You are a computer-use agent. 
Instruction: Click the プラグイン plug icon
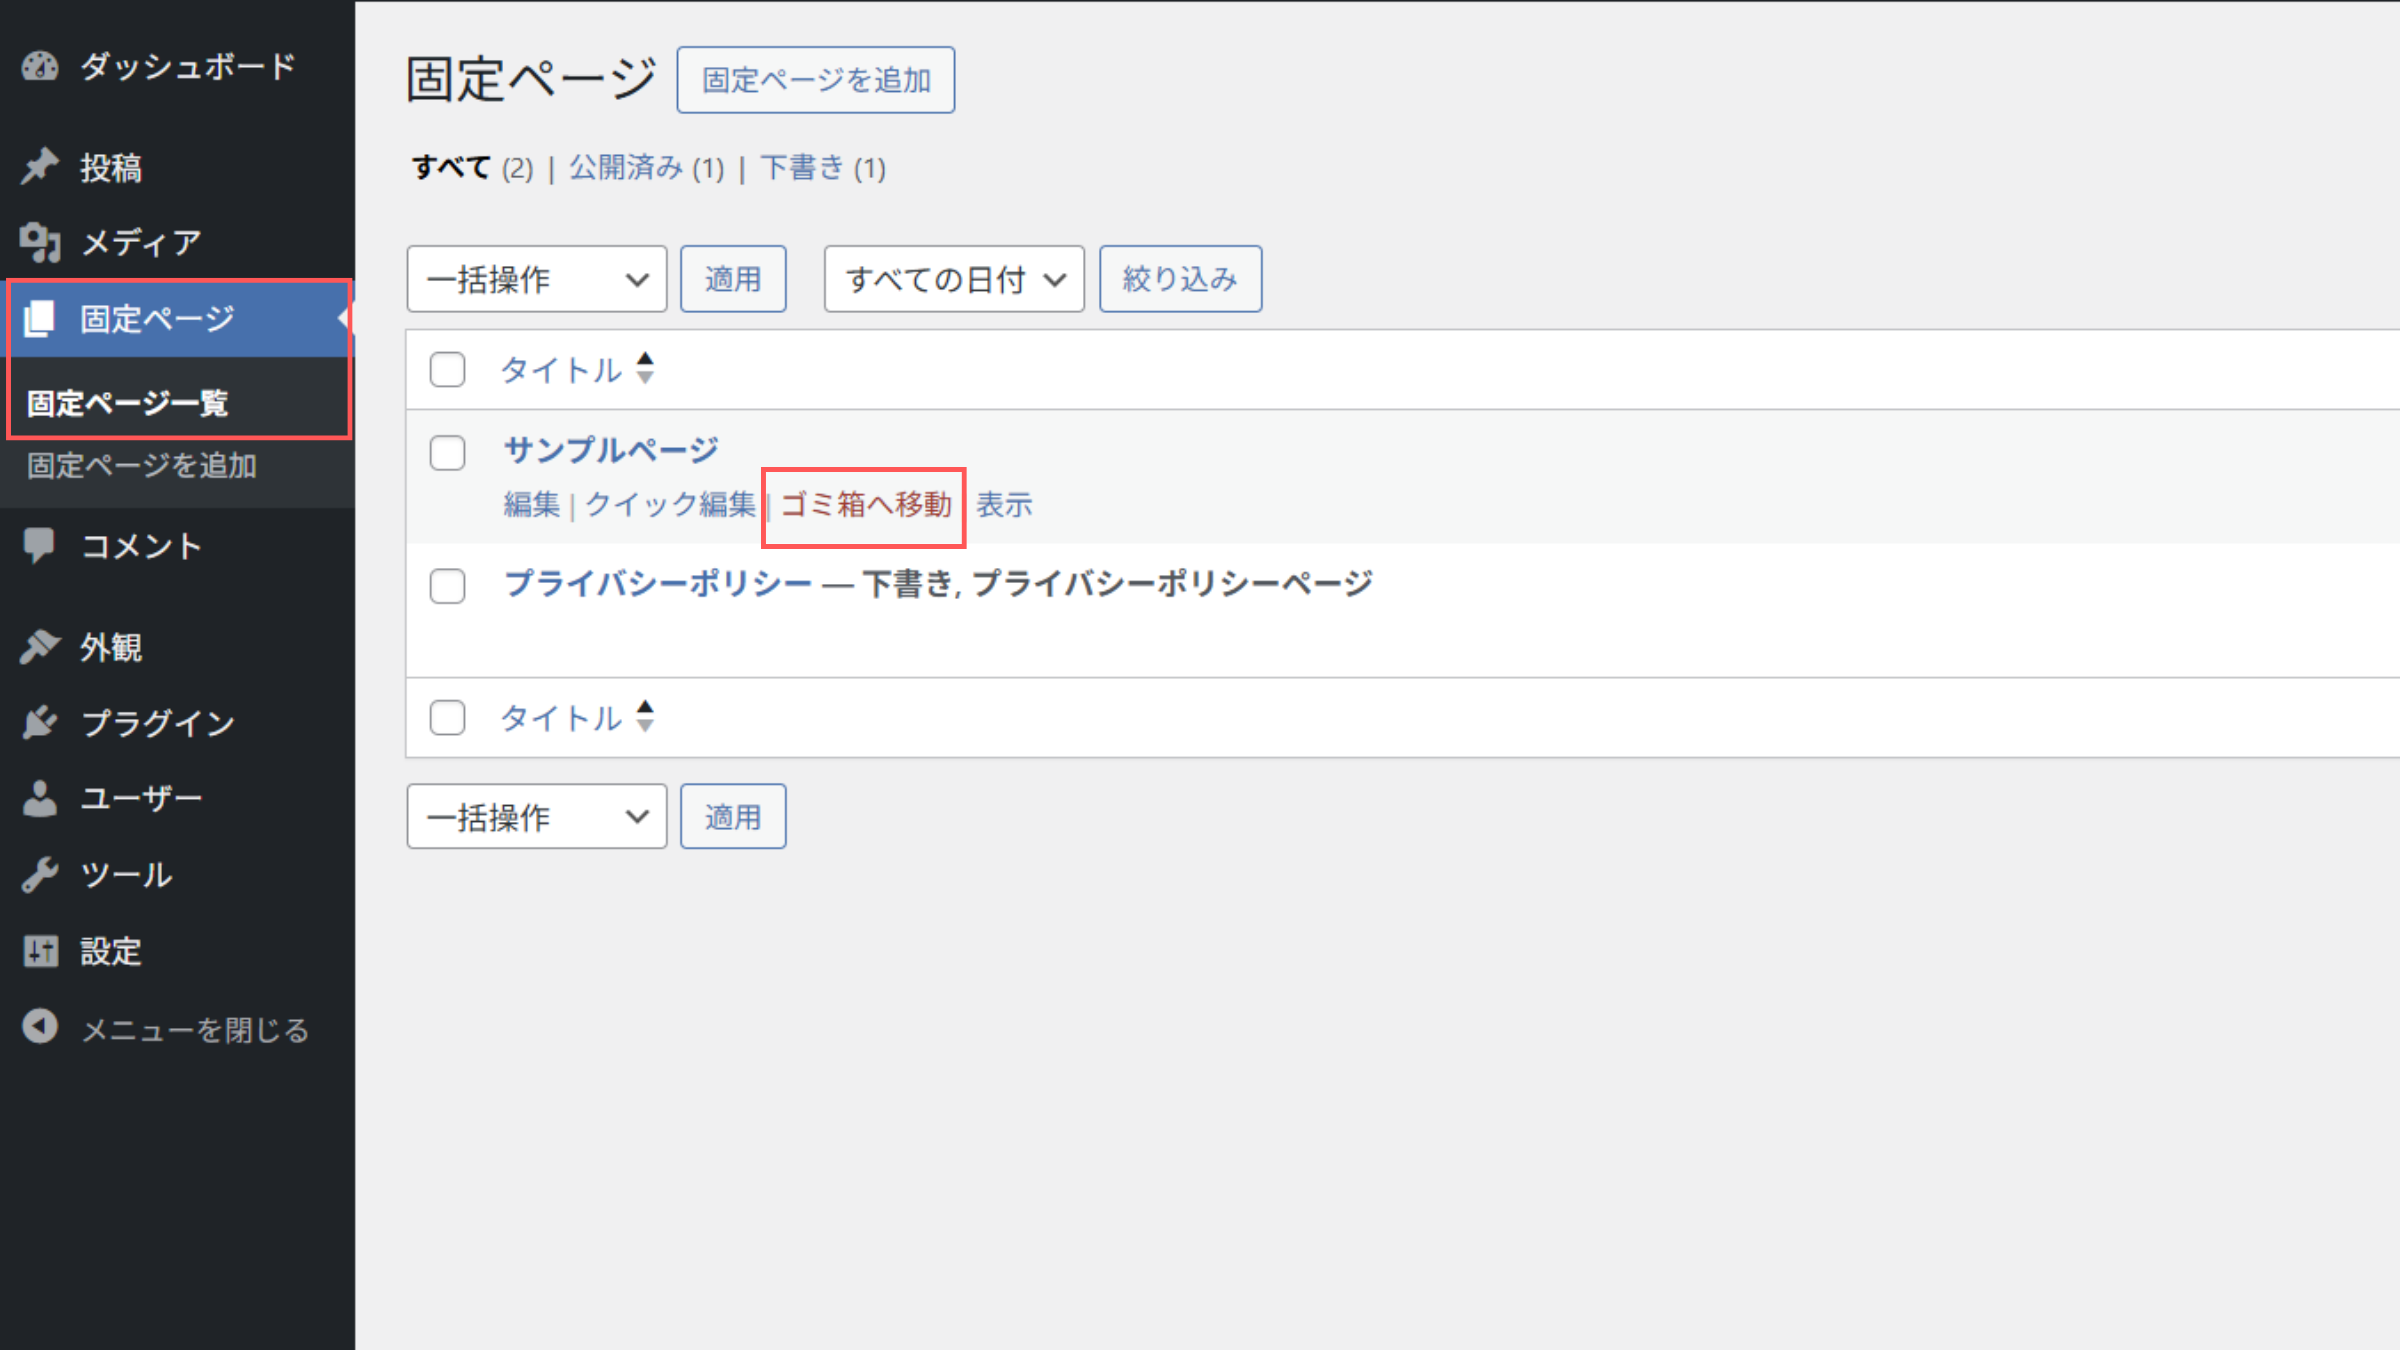[x=40, y=722]
